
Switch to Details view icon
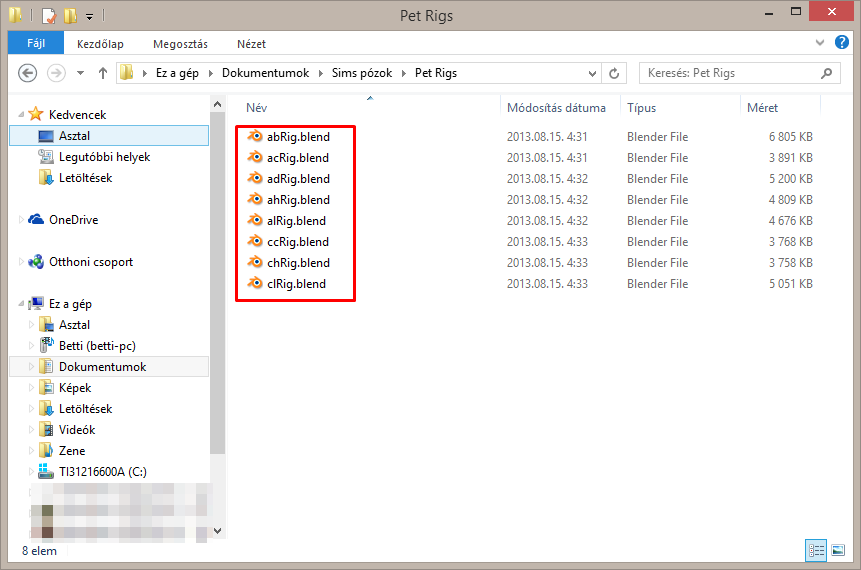pyautogui.click(x=816, y=550)
